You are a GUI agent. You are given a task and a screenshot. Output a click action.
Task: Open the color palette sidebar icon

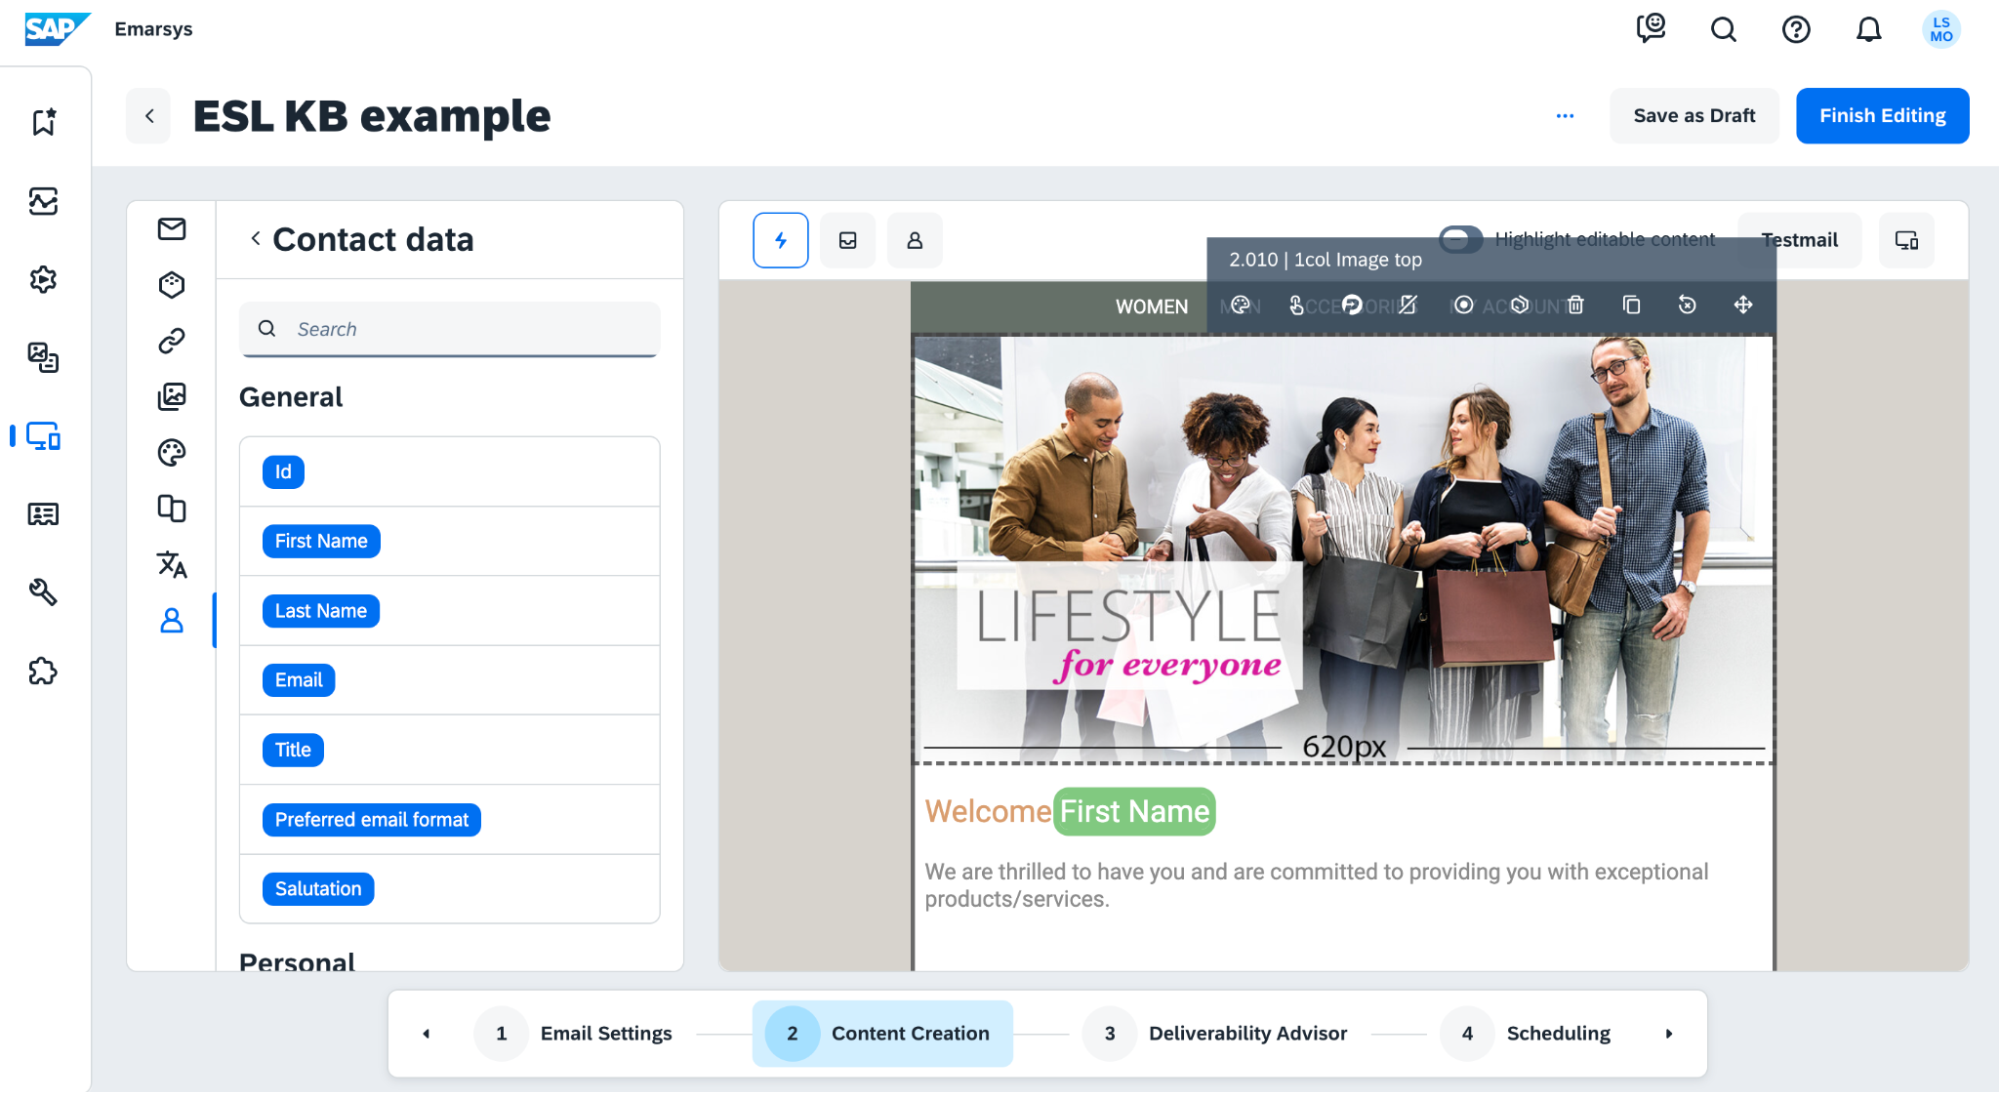tap(172, 453)
